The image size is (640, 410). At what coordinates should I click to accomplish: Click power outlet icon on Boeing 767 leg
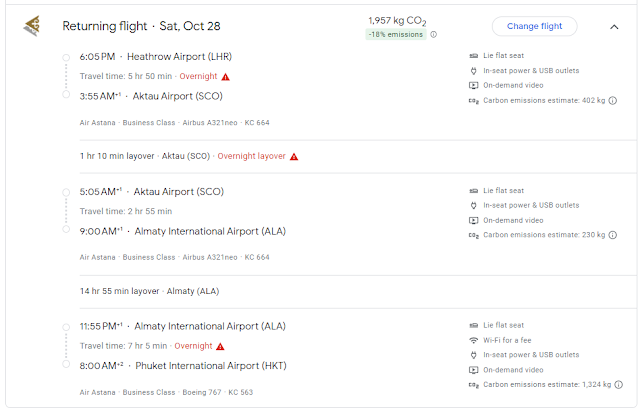pyautogui.click(x=474, y=355)
